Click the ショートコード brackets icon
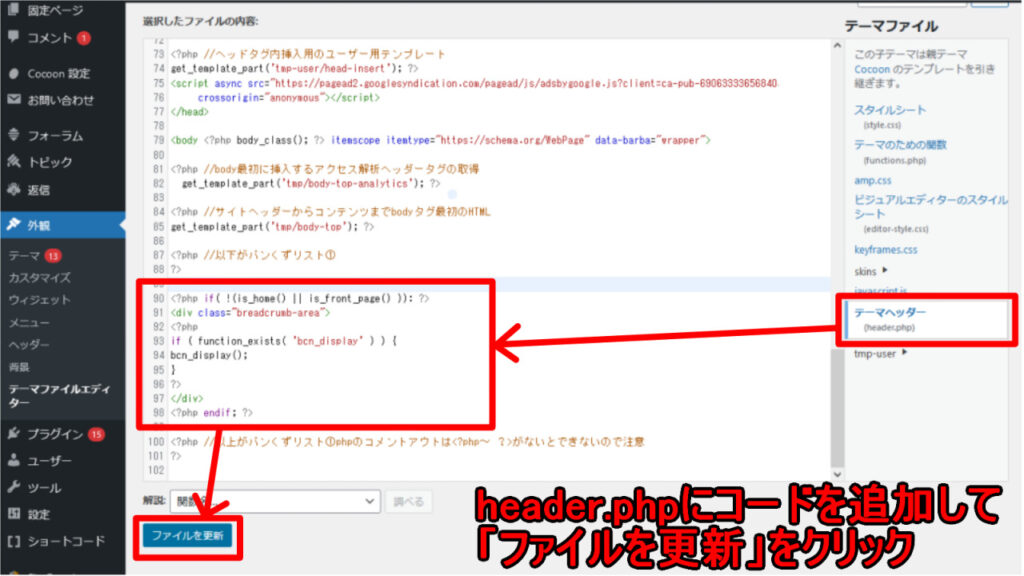This screenshot has height=576, width=1024. click(13, 541)
